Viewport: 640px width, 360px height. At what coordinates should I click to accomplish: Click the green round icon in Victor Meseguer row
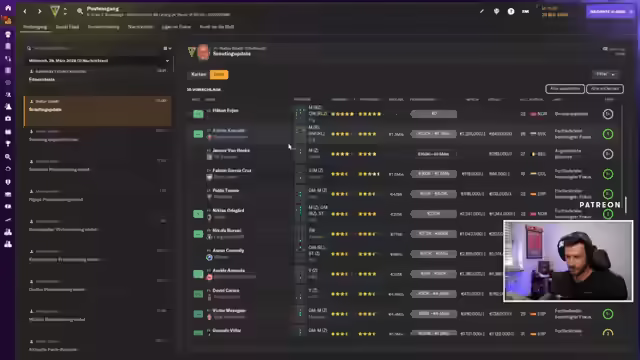pos(608,314)
